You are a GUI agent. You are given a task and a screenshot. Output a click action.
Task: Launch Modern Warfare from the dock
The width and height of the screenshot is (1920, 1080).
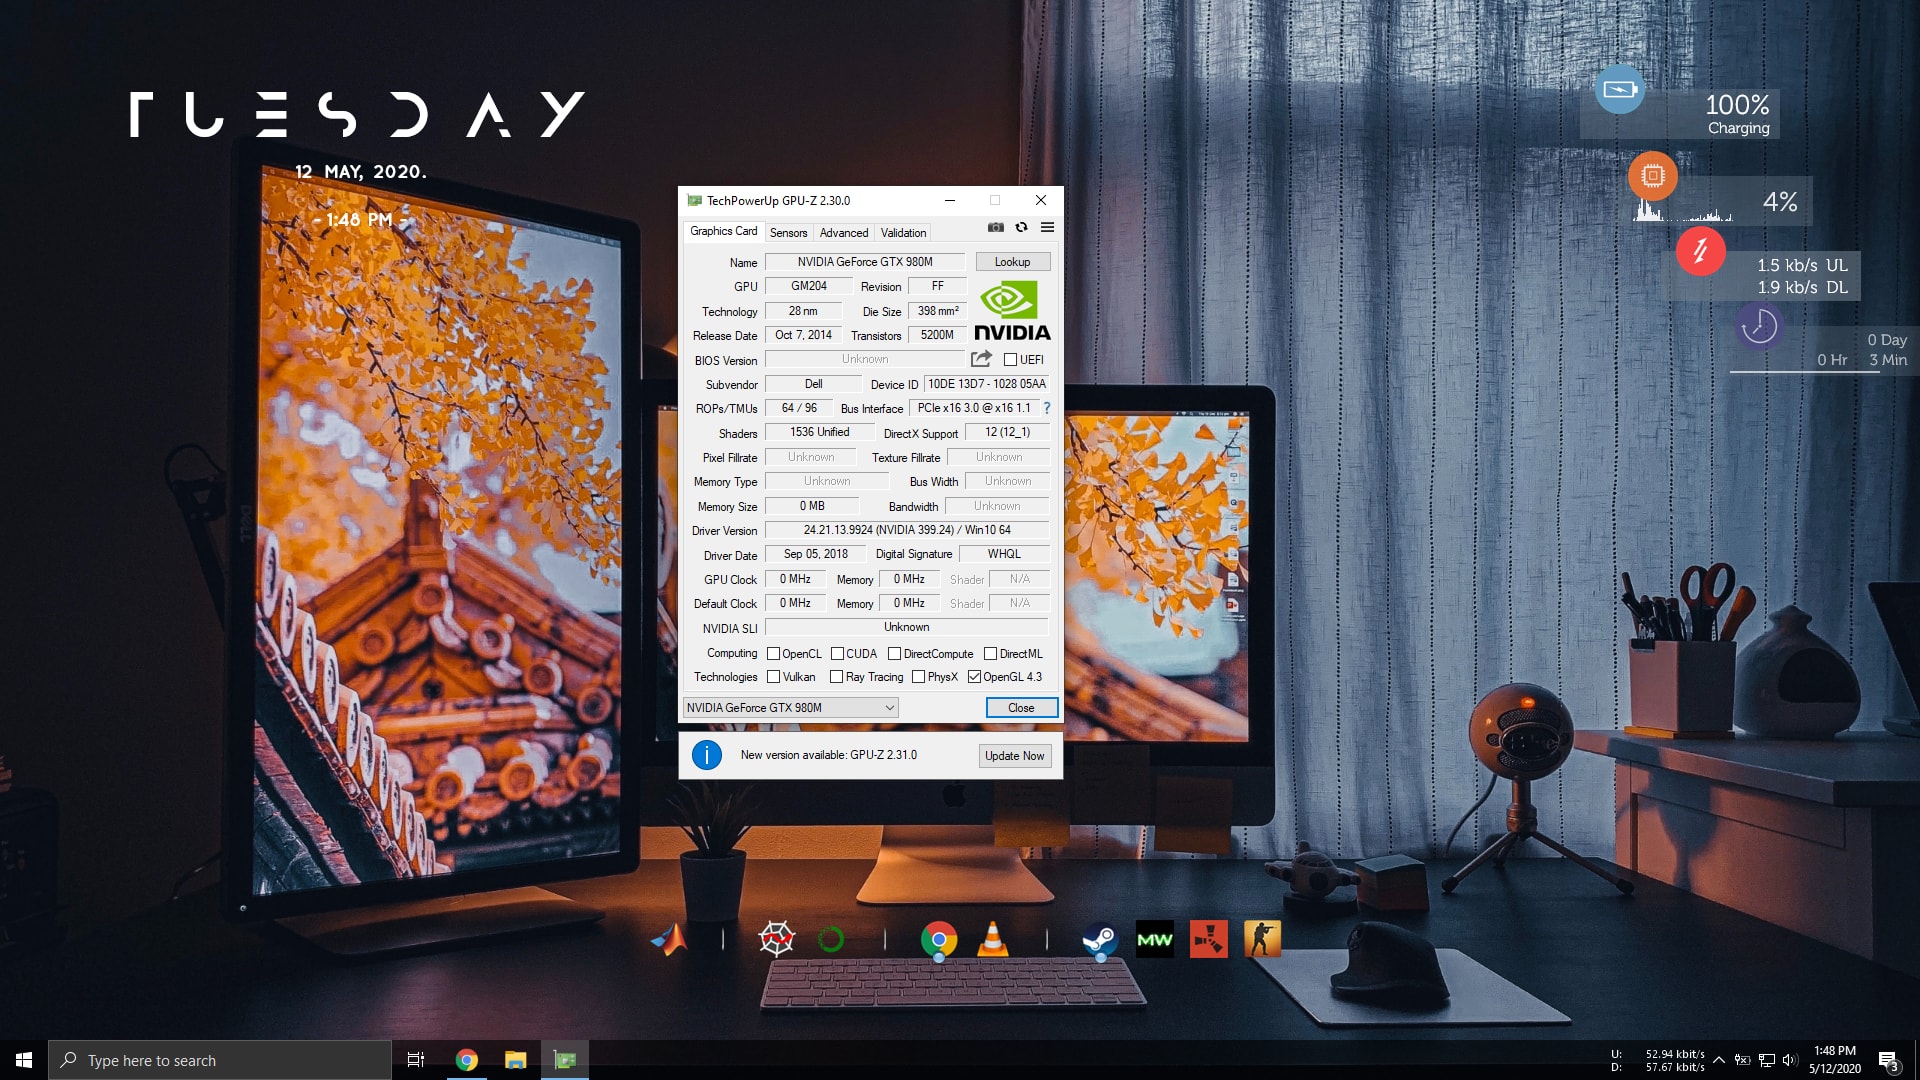pyautogui.click(x=1155, y=939)
